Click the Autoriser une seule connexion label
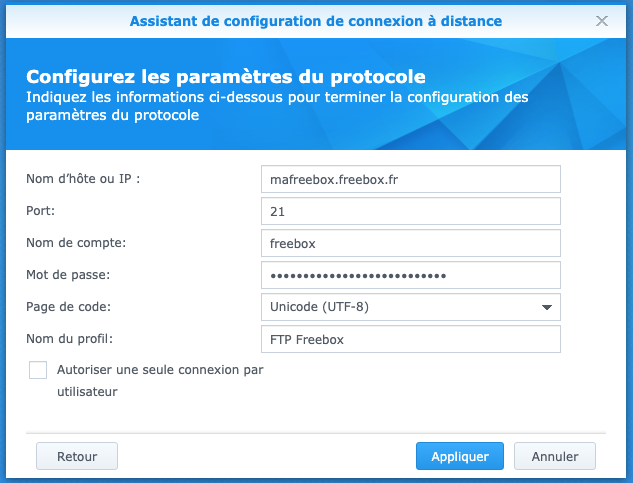 pyautogui.click(x=159, y=370)
